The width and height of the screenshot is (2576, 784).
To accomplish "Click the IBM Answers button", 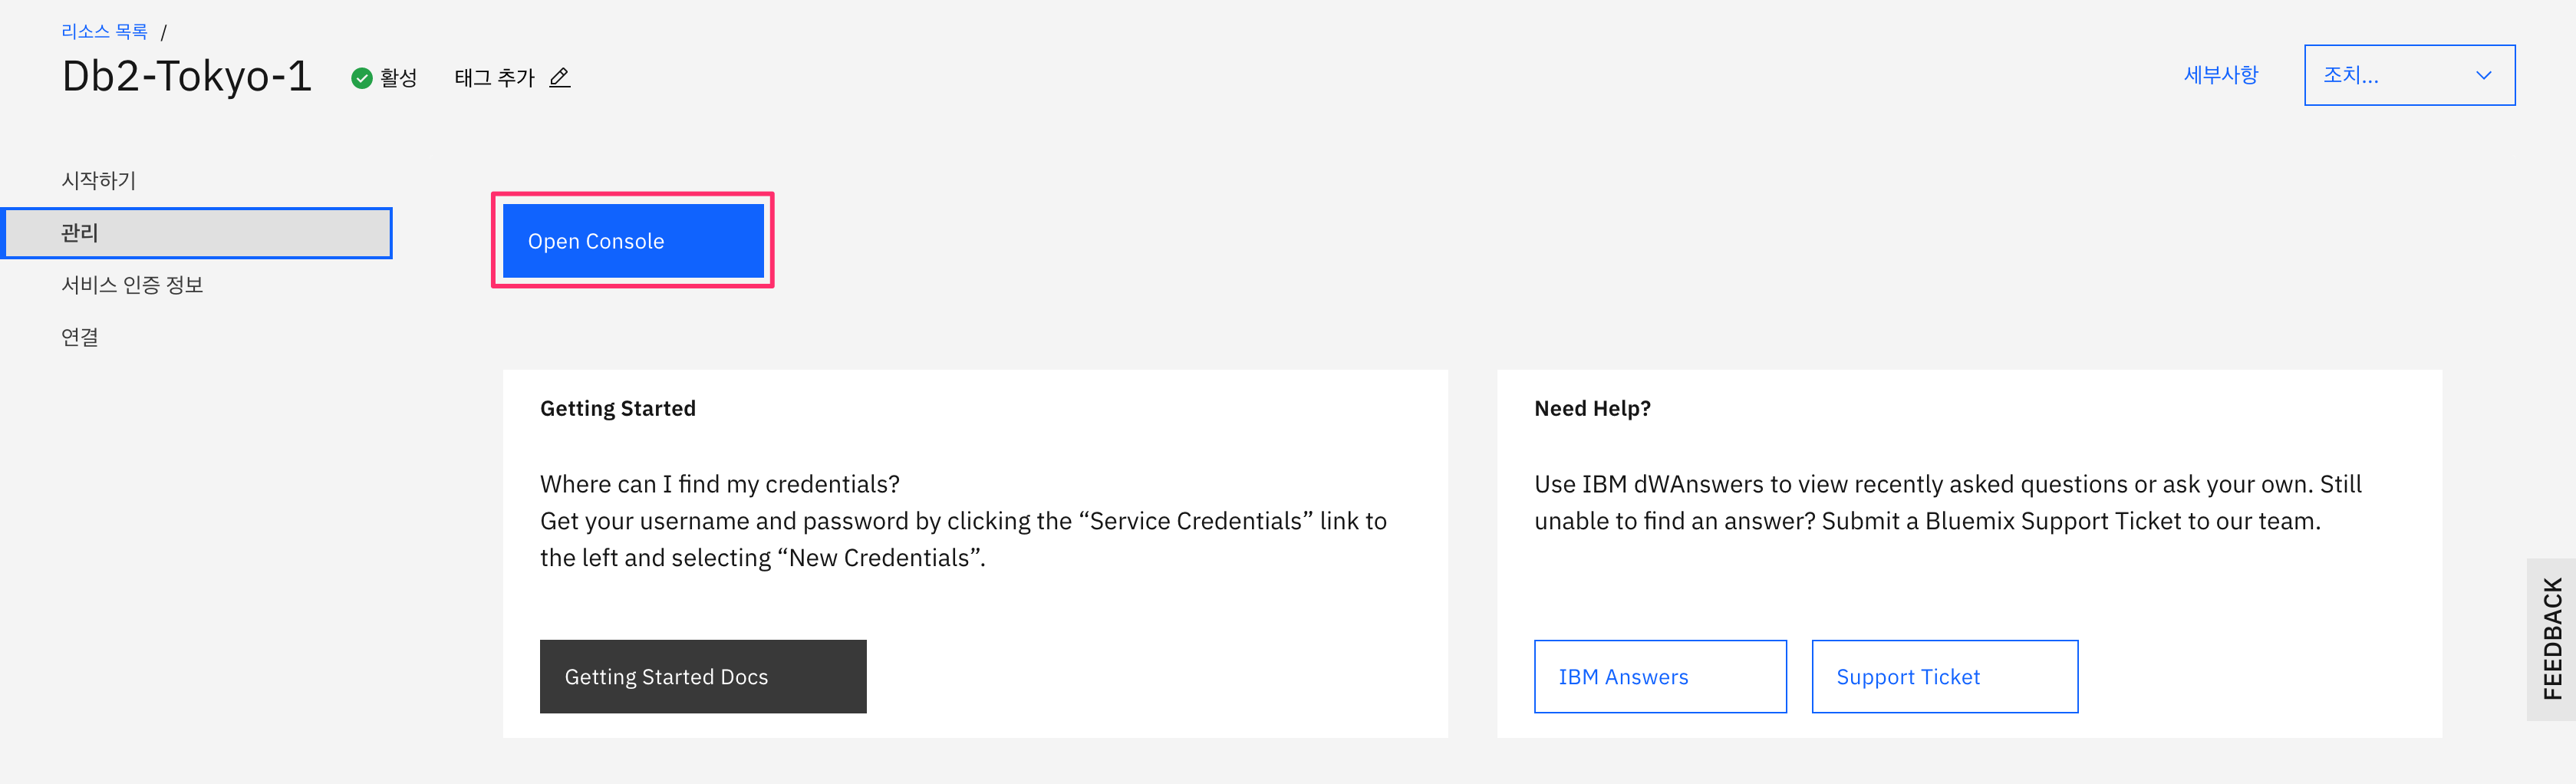I will (x=1659, y=677).
